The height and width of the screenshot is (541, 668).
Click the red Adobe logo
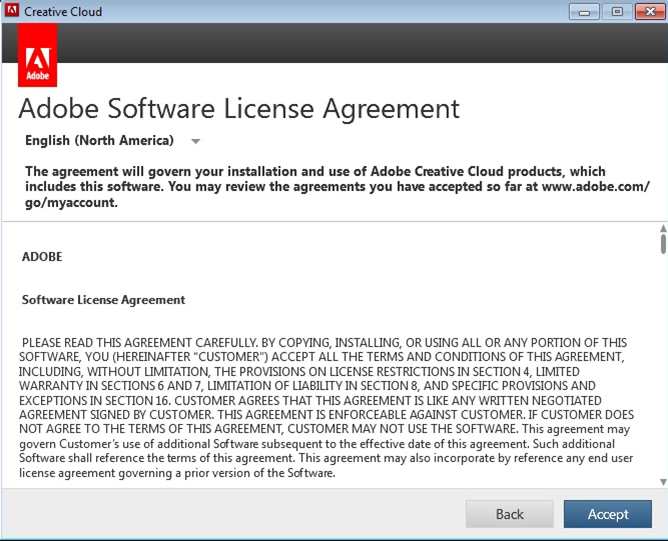(x=38, y=56)
